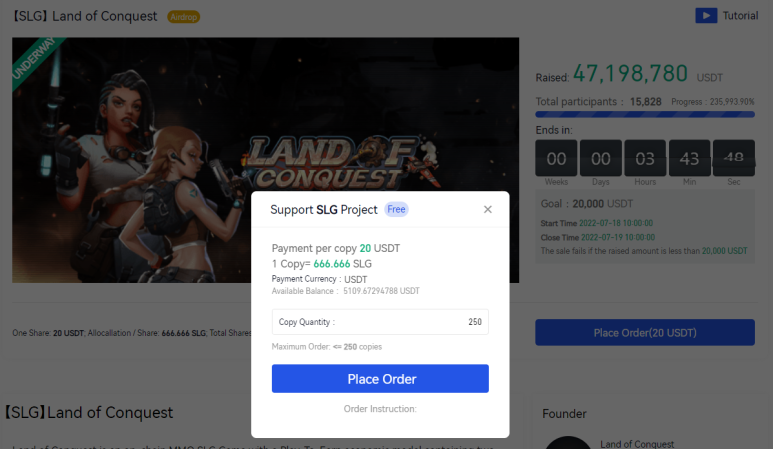Click the Weeks countdown box
Screen dimensions: 773x449
coord(557,158)
